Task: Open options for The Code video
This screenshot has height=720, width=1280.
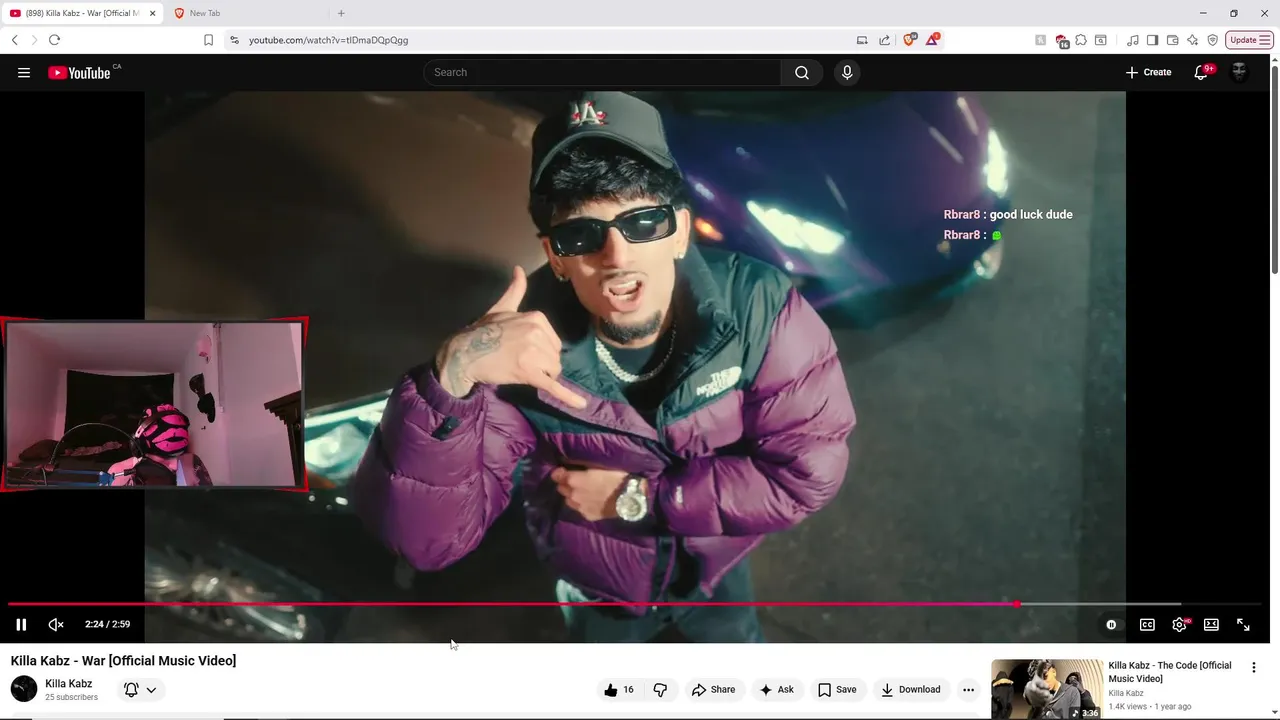Action: 1253,667
